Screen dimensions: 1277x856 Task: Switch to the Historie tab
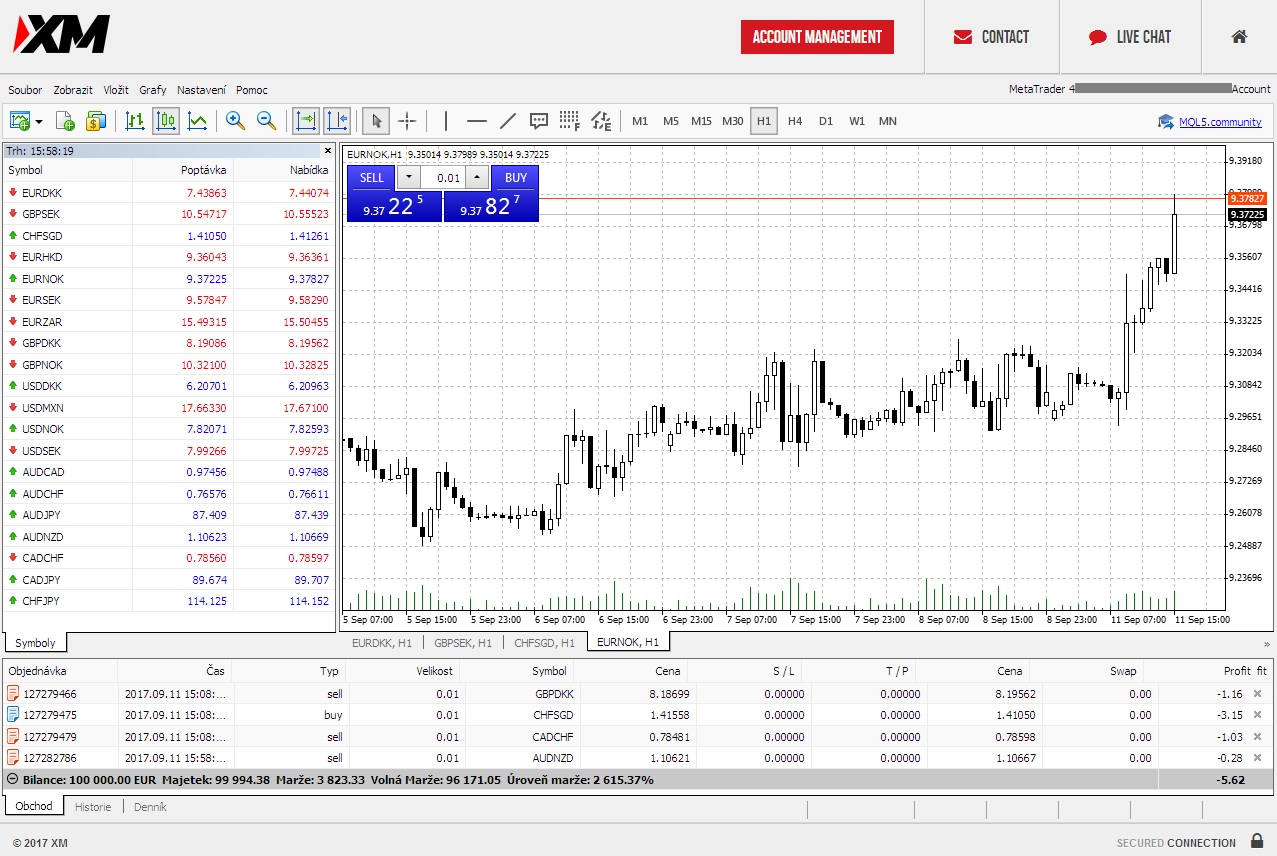[x=92, y=807]
